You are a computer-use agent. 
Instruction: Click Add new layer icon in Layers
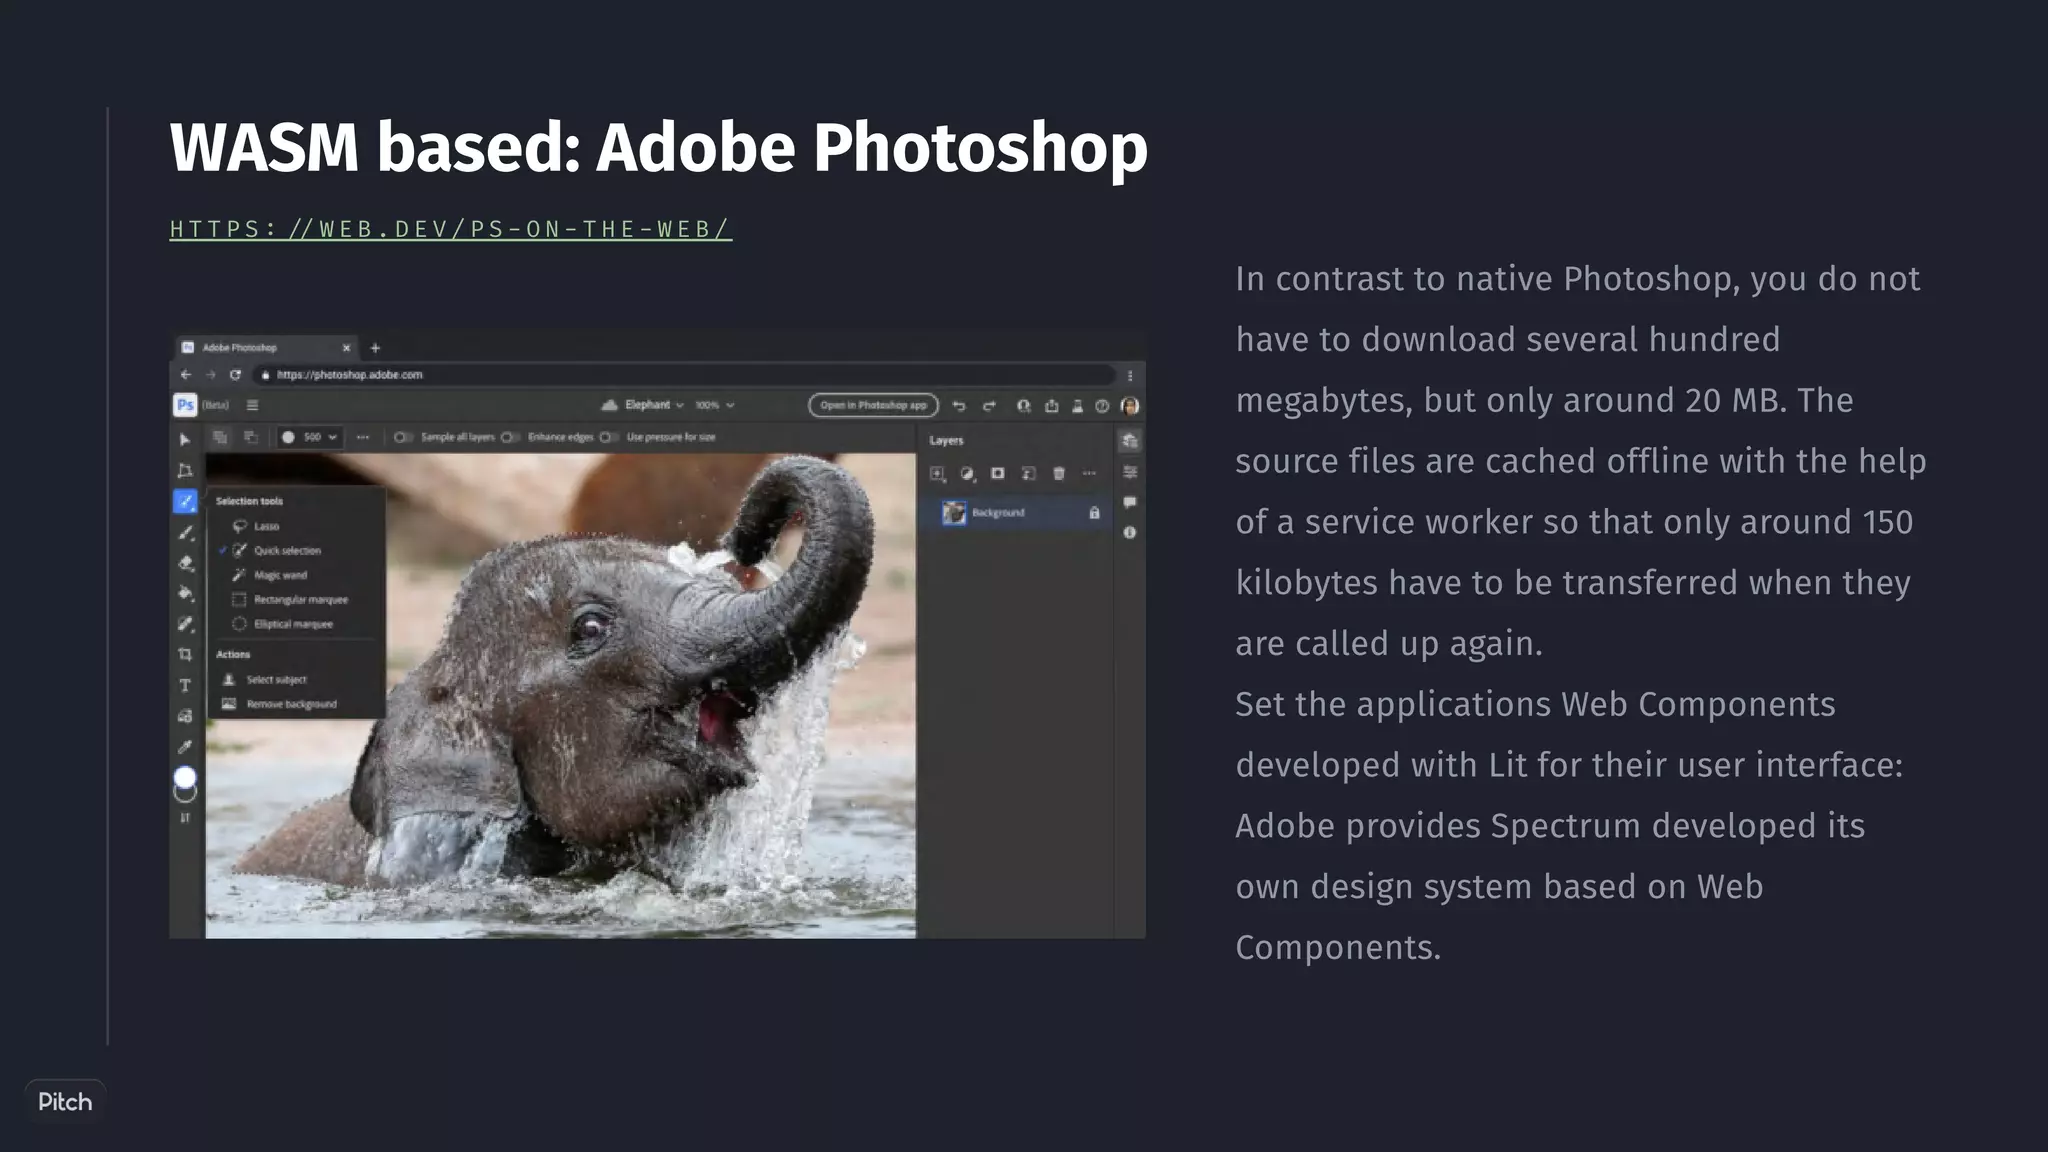coord(937,473)
